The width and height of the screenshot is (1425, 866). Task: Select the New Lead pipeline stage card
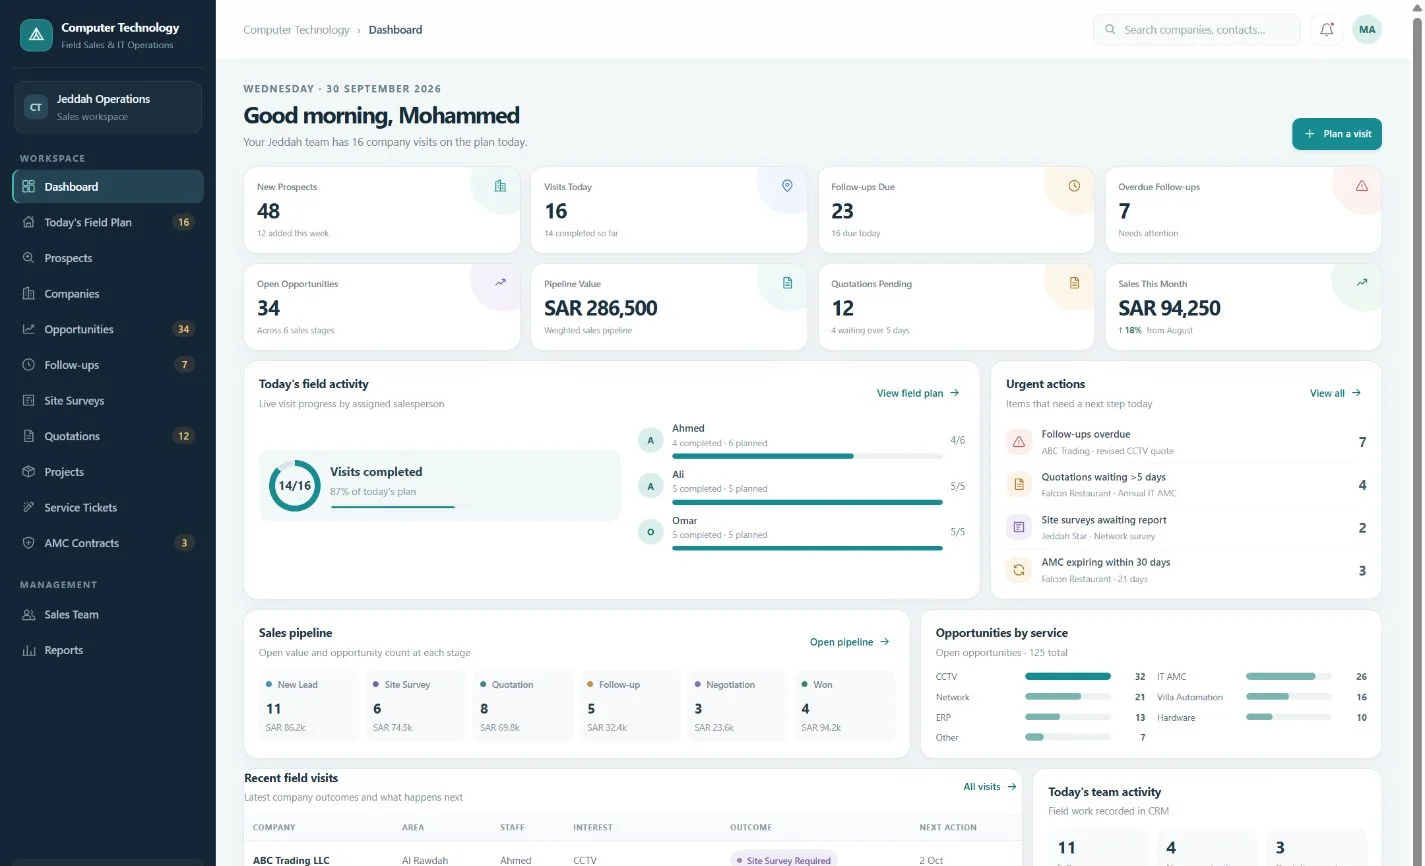308,706
